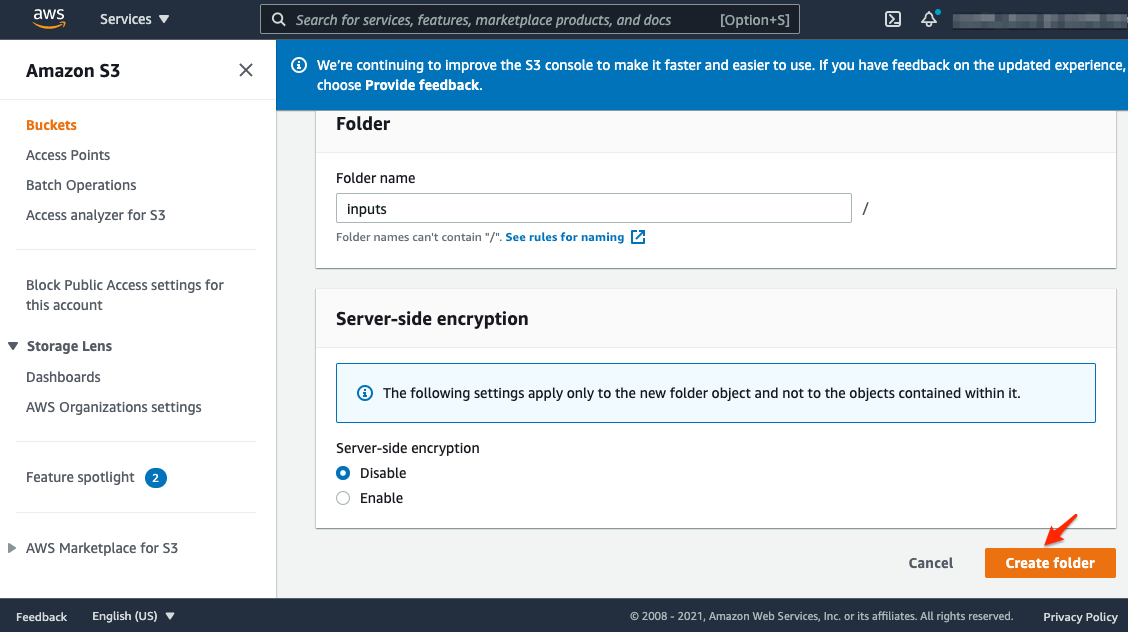Image resolution: width=1128 pixels, height=632 pixels.
Task: Focus the AWS services search box
Action: tap(529, 20)
